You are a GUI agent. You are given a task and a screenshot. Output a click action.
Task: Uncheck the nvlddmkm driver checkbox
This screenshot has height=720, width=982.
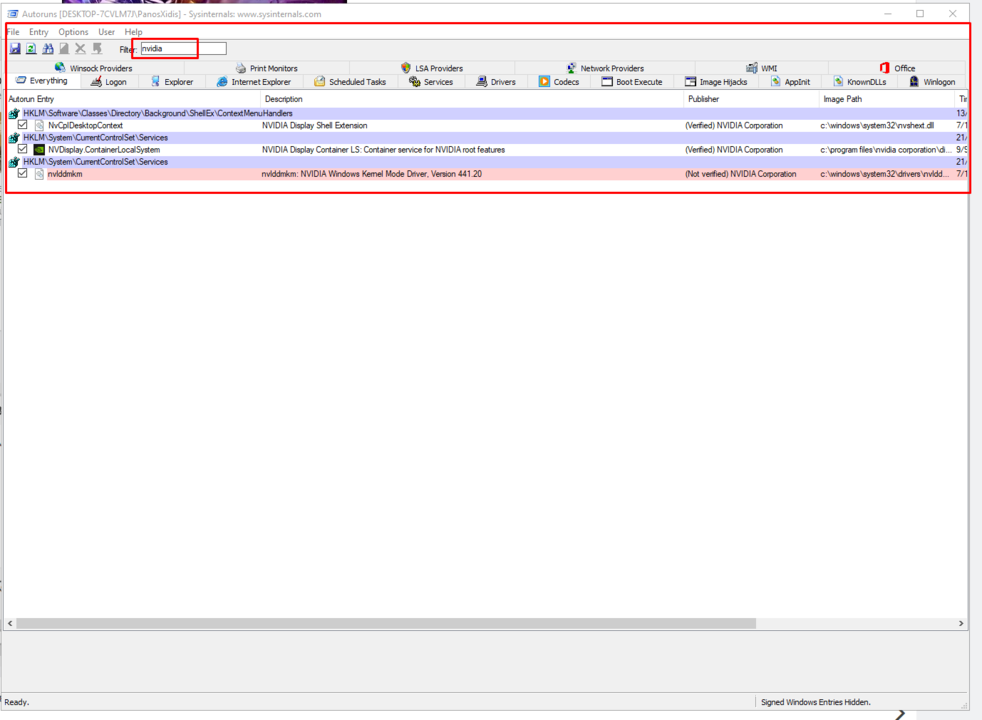coord(23,173)
